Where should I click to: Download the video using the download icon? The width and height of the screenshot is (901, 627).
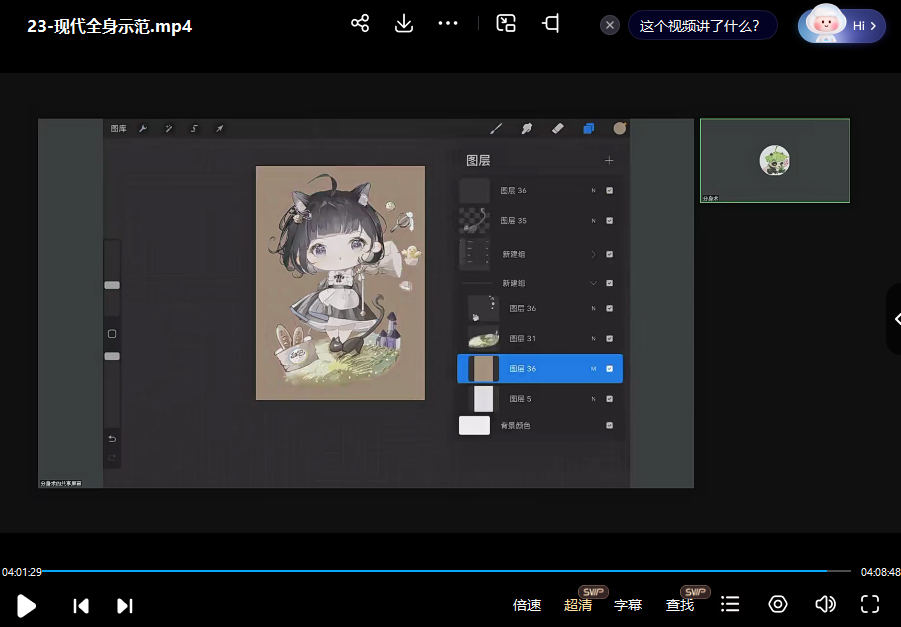[x=404, y=24]
